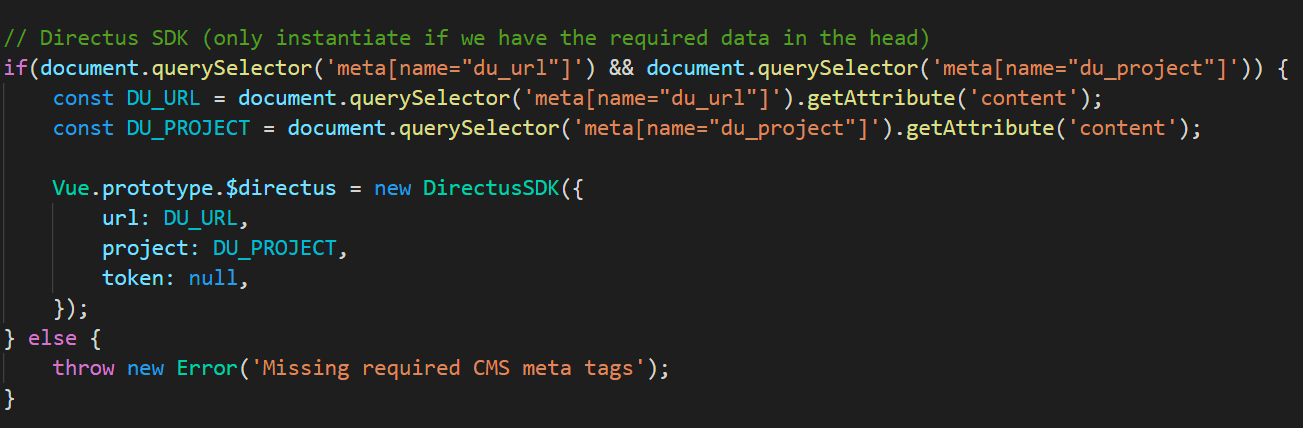Screen dimensions: 1303x428
Task: Click the $directus property
Action: pos(280,188)
